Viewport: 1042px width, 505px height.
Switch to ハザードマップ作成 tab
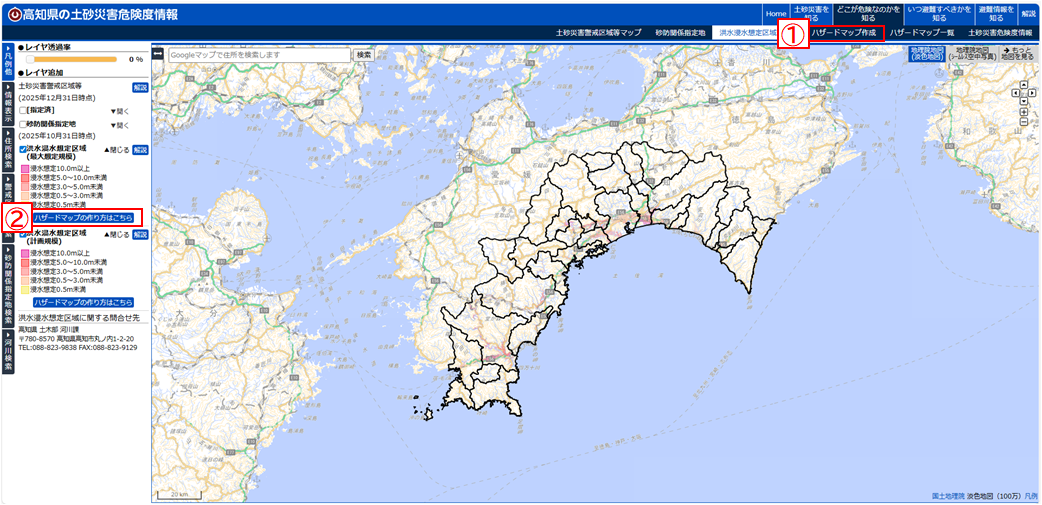coord(843,33)
